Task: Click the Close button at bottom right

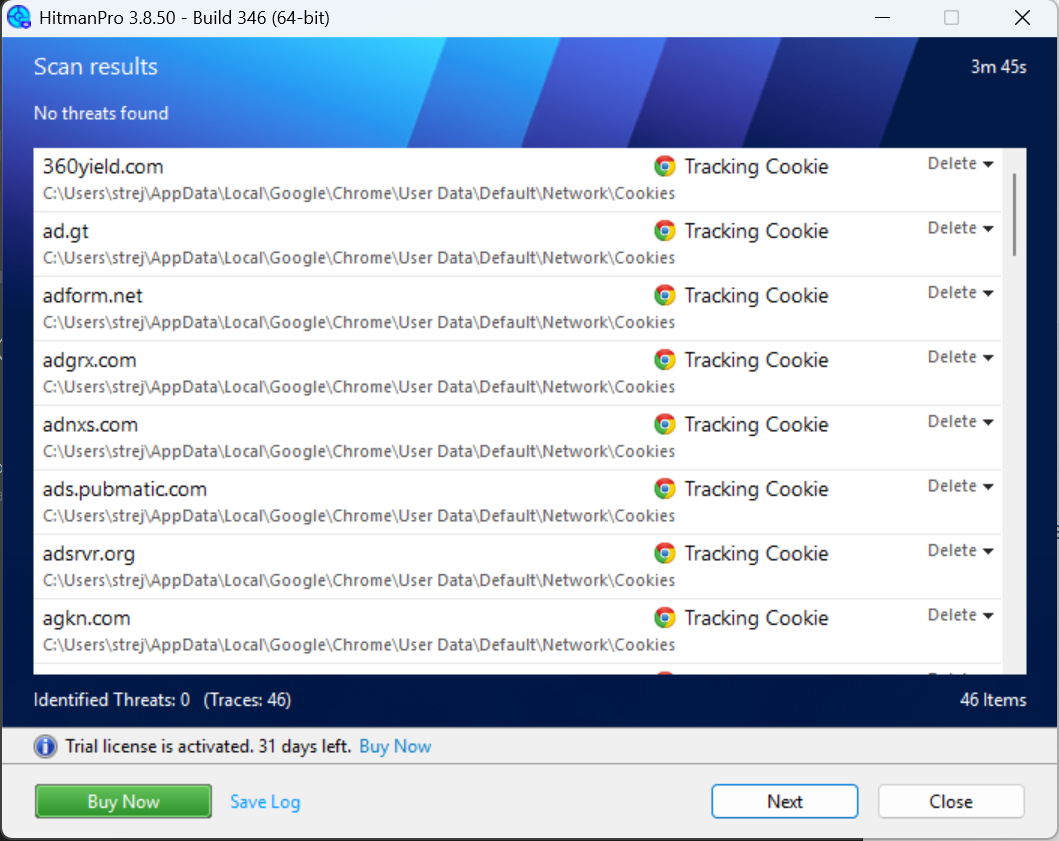Action: point(950,801)
